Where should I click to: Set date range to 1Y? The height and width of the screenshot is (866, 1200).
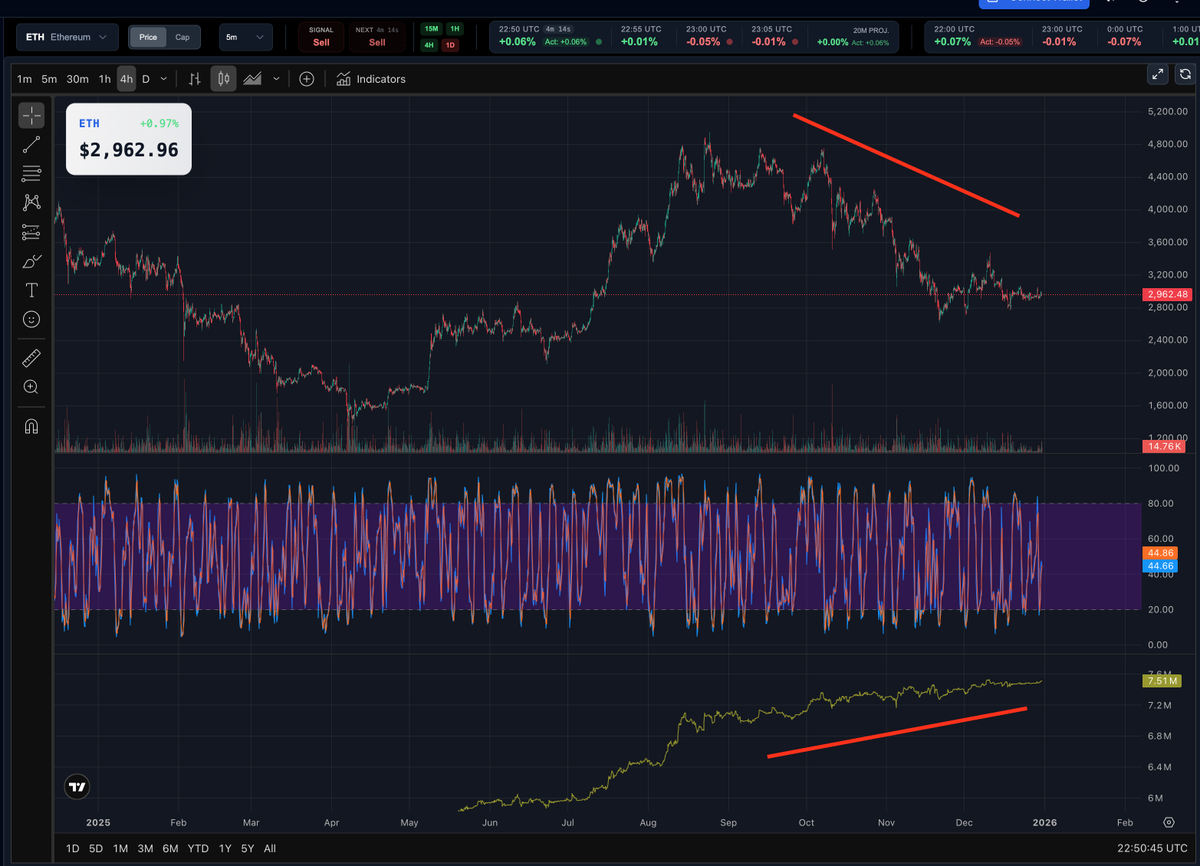click(x=225, y=848)
